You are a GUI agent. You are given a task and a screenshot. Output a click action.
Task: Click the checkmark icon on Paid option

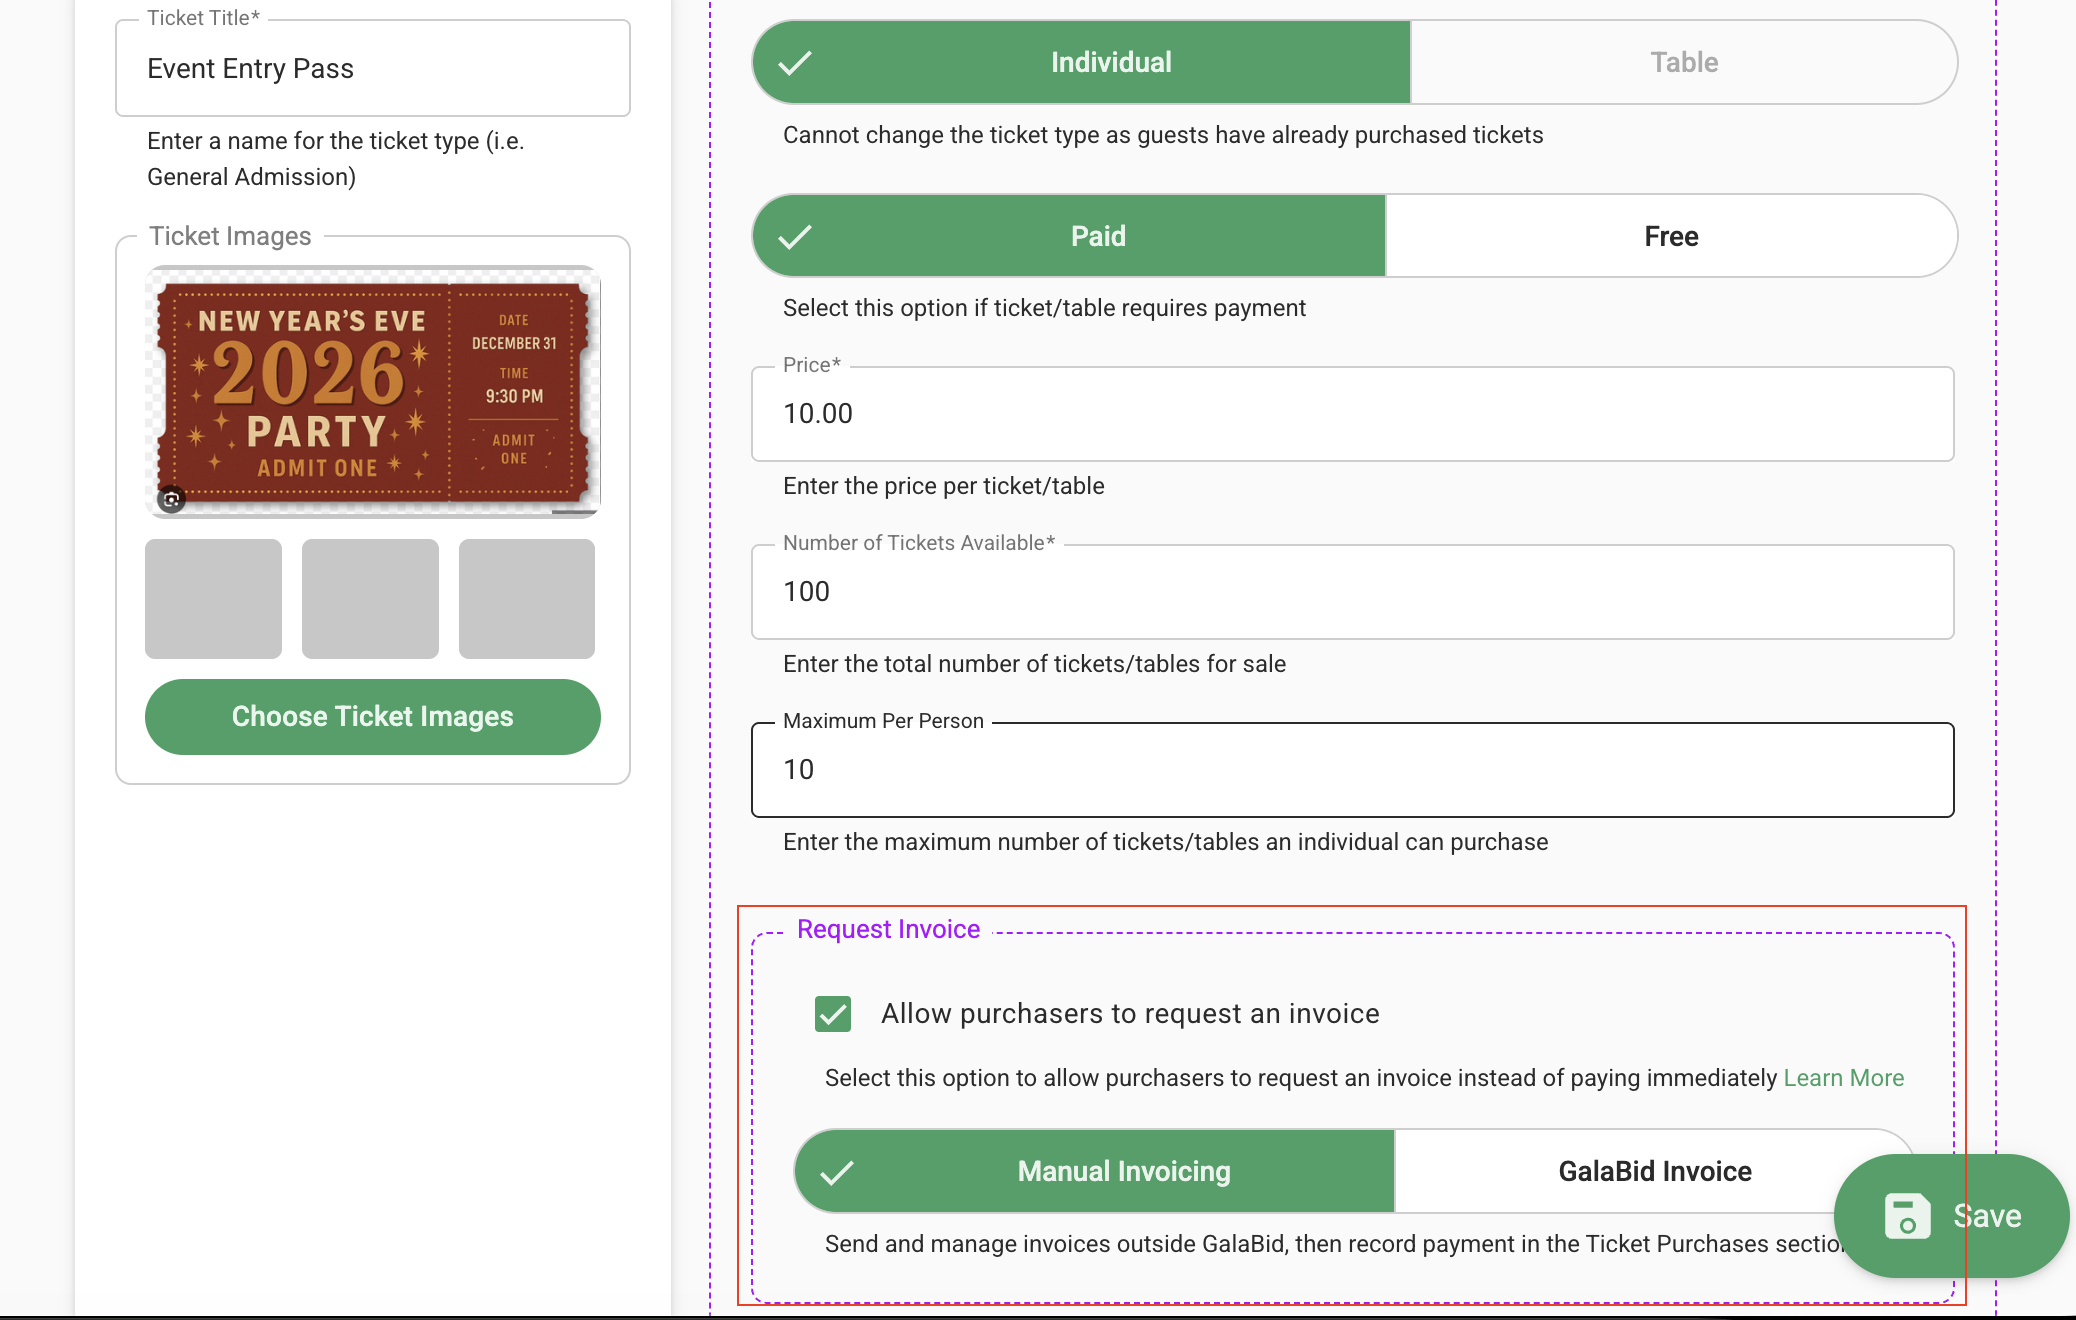(x=795, y=237)
